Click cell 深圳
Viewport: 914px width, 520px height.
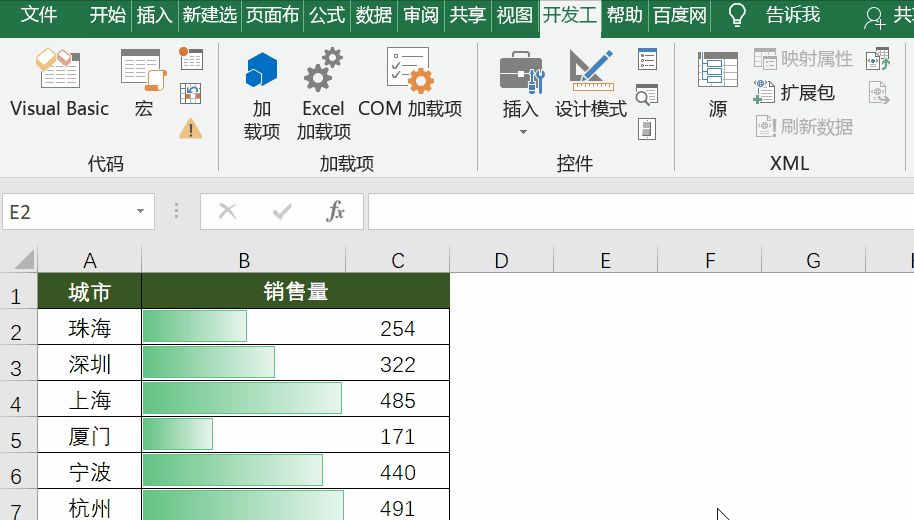click(x=90, y=364)
